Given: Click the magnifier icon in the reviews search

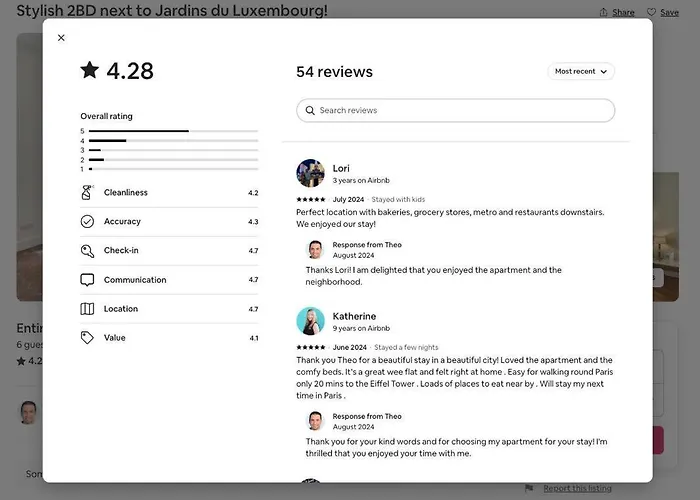Looking at the screenshot, I should point(310,110).
